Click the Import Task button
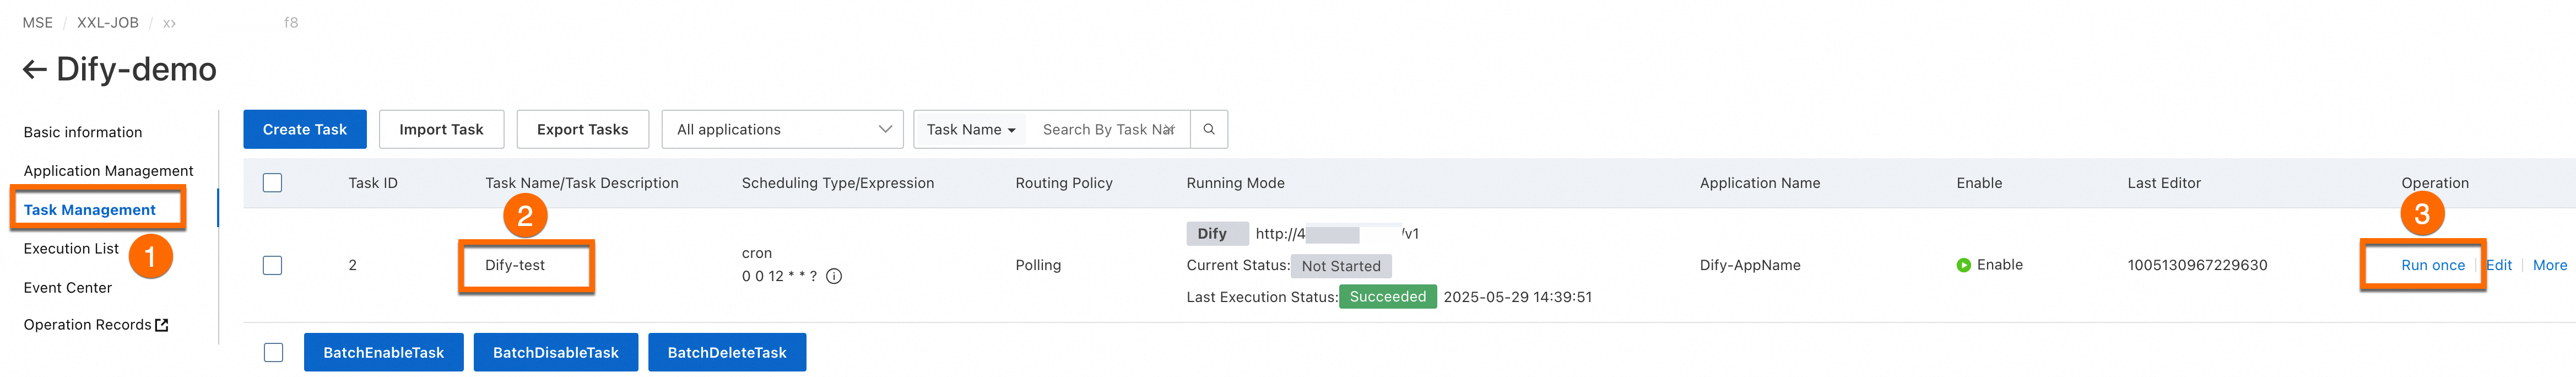The width and height of the screenshot is (2576, 377). tap(441, 129)
